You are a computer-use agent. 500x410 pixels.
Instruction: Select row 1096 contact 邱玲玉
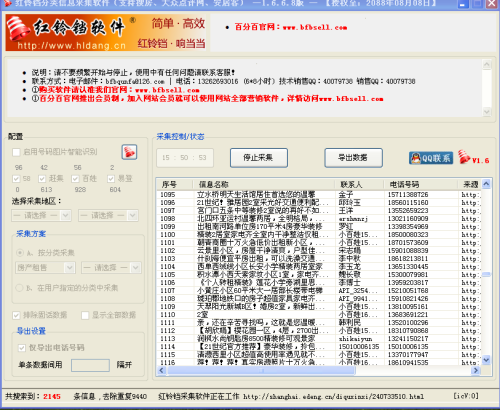point(349,202)
